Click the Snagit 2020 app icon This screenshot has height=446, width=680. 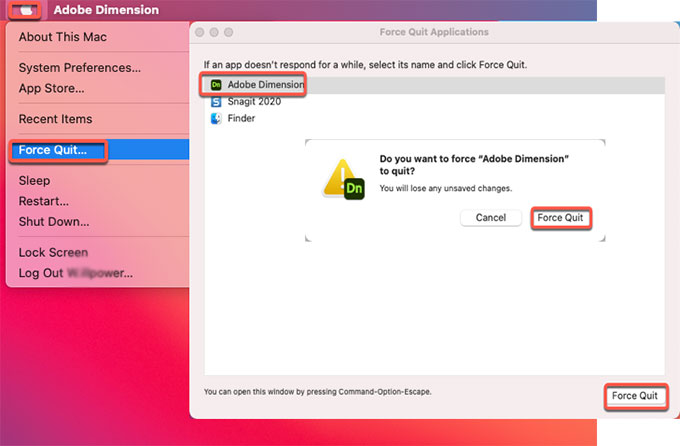coord(216,102)
